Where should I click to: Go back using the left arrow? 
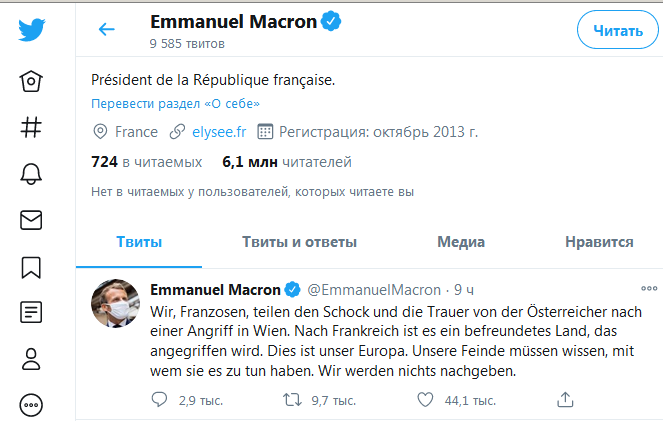[x=107, y=29]
